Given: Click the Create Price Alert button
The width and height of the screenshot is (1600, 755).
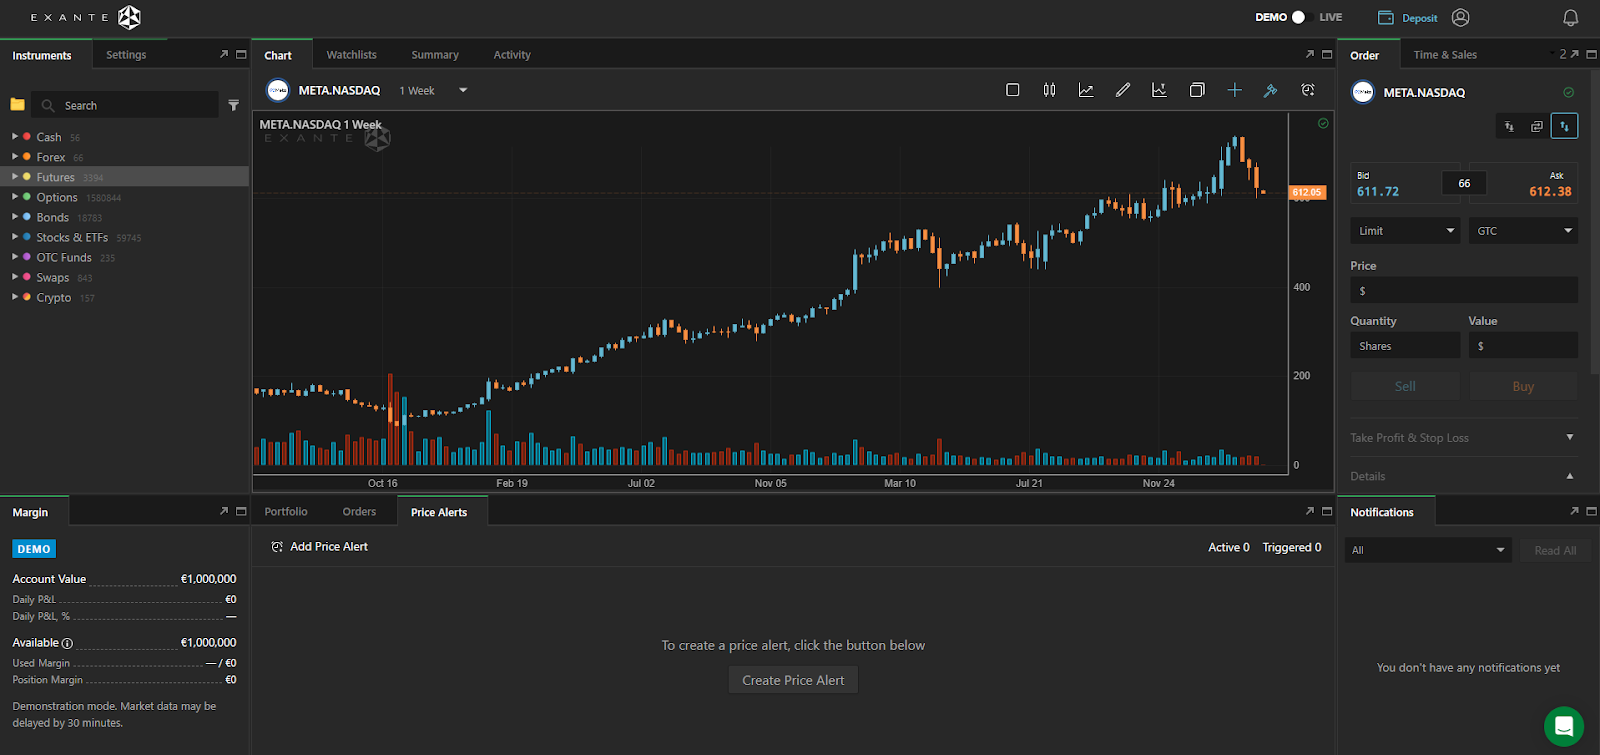Looking at the screenshot, I should [793, 680].
